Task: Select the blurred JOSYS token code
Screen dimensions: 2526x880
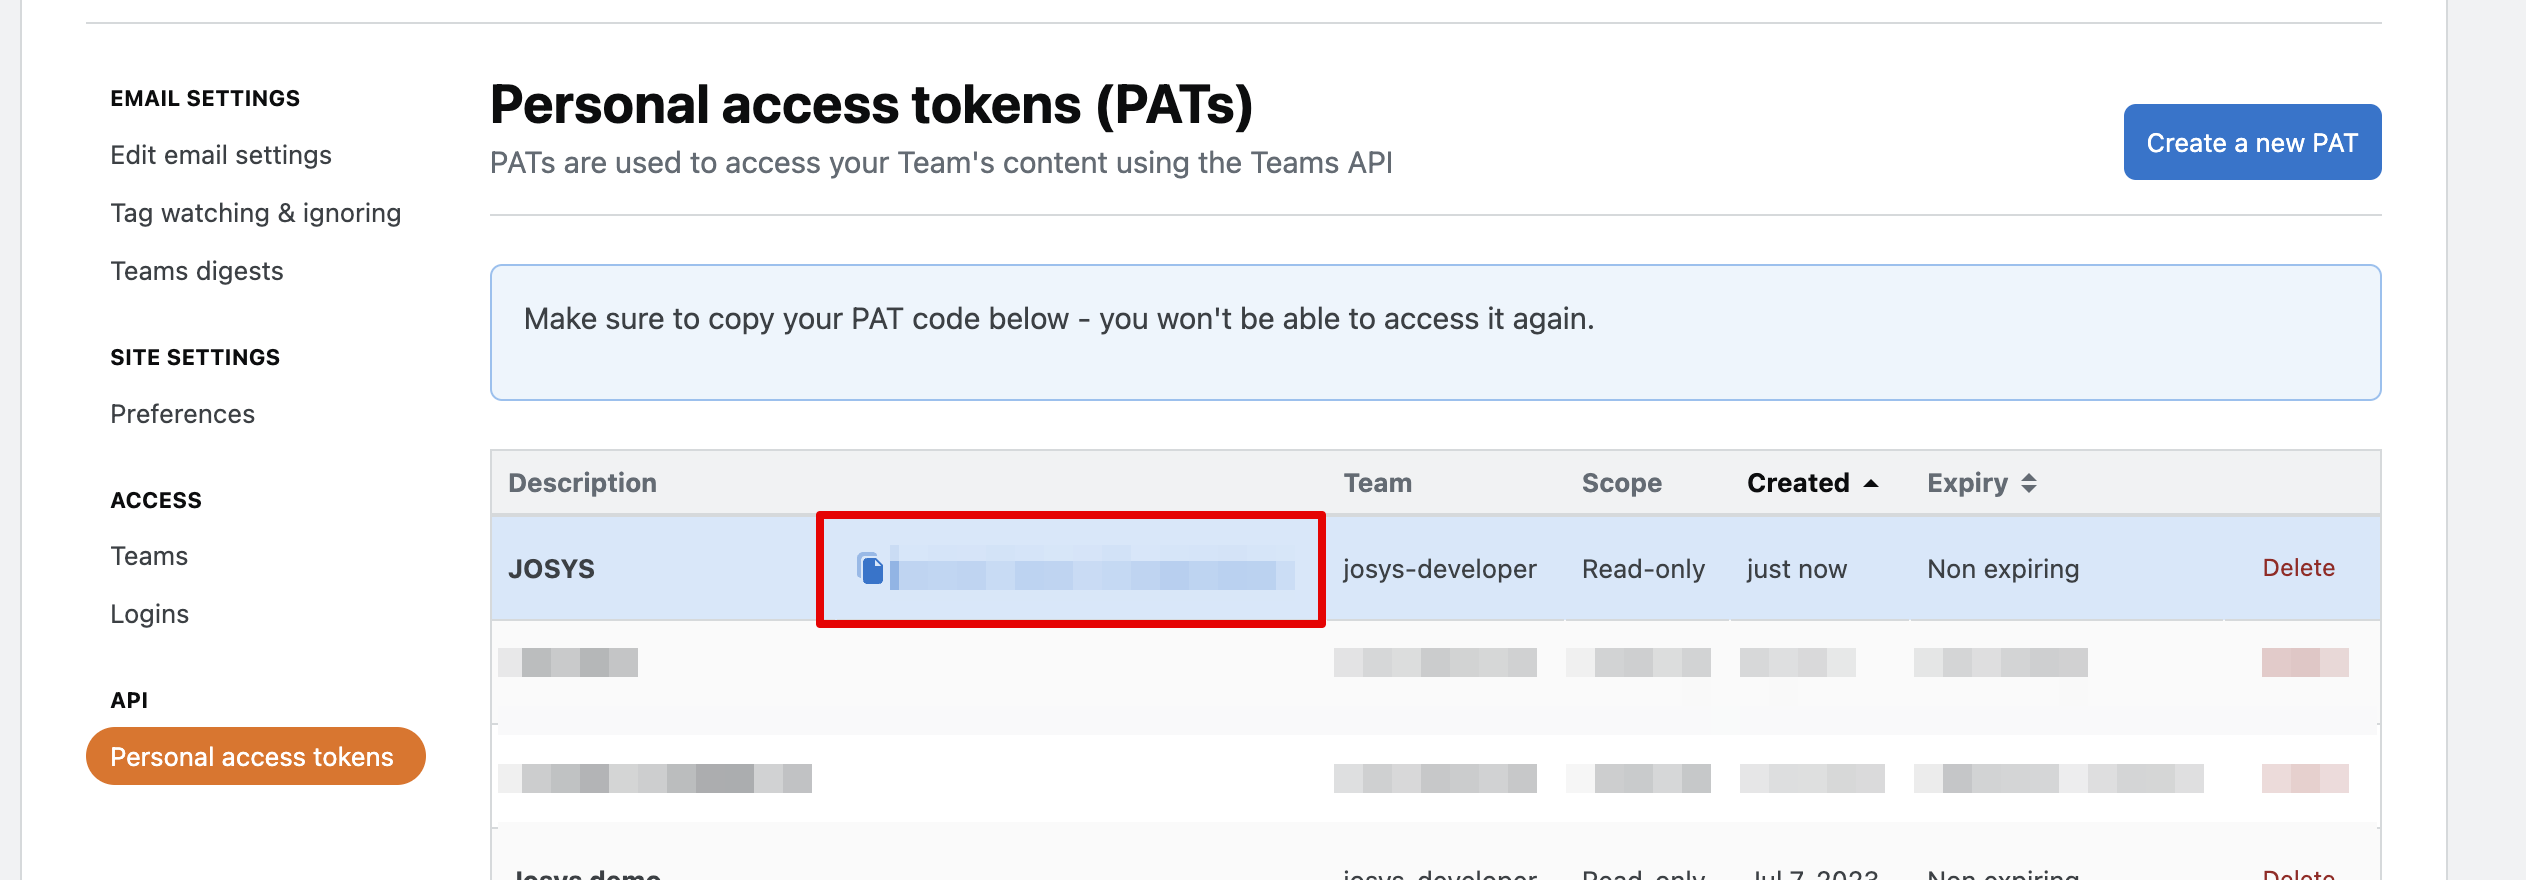Action: tap(1091, 571)
